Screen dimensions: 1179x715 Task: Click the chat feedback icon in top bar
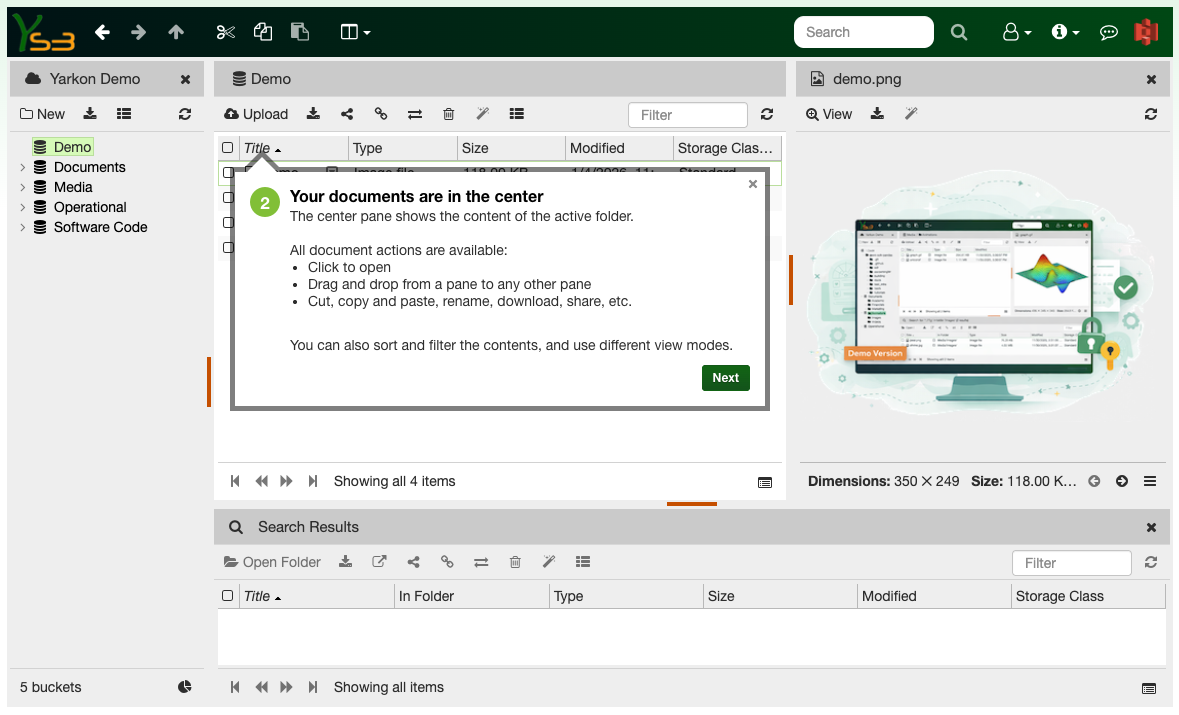pyautogui.click(x=1108, y=32)
